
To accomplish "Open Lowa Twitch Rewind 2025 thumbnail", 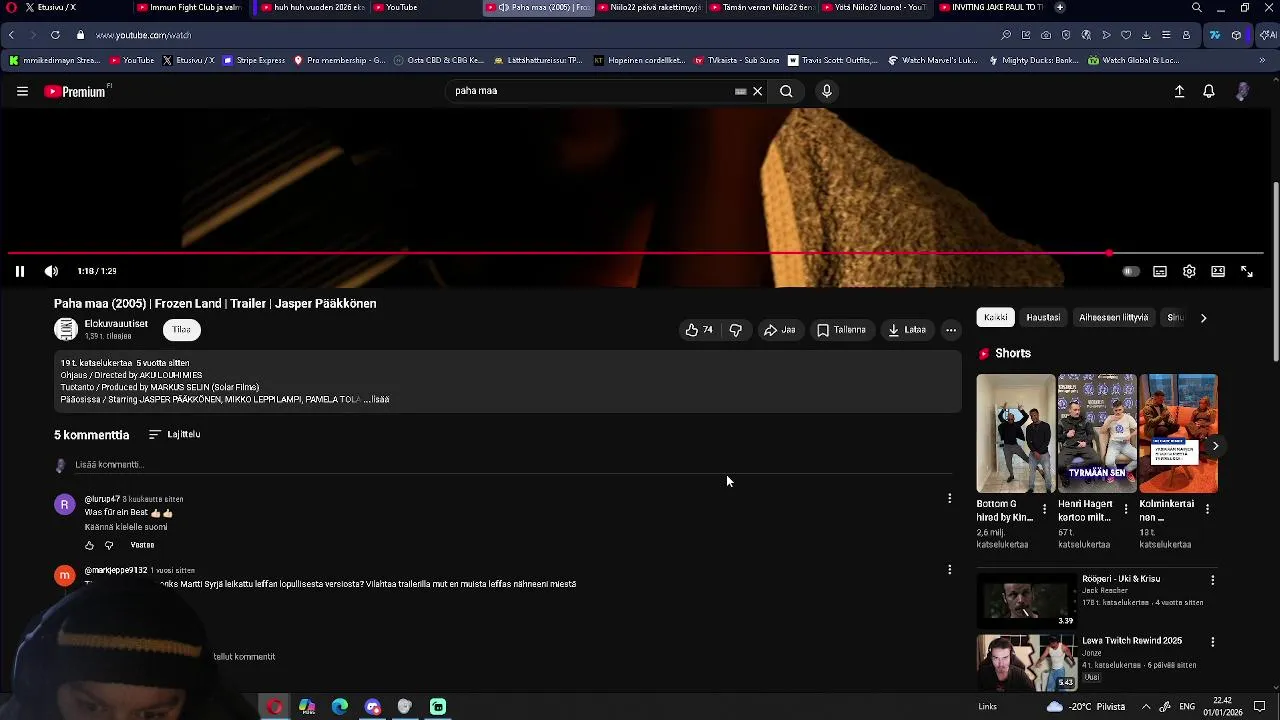I will point(1026,662).
